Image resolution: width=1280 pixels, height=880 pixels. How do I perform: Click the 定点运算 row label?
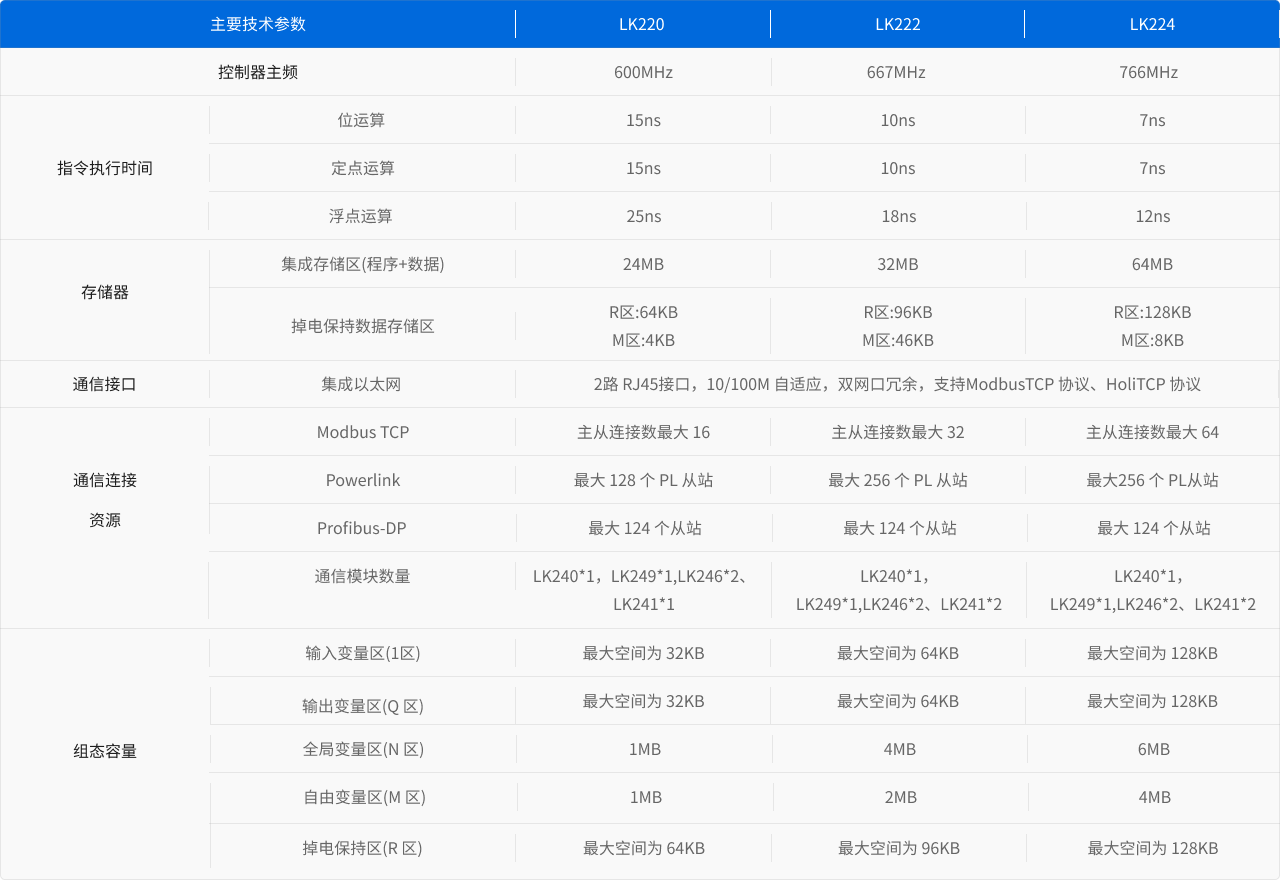pos(362,168)
